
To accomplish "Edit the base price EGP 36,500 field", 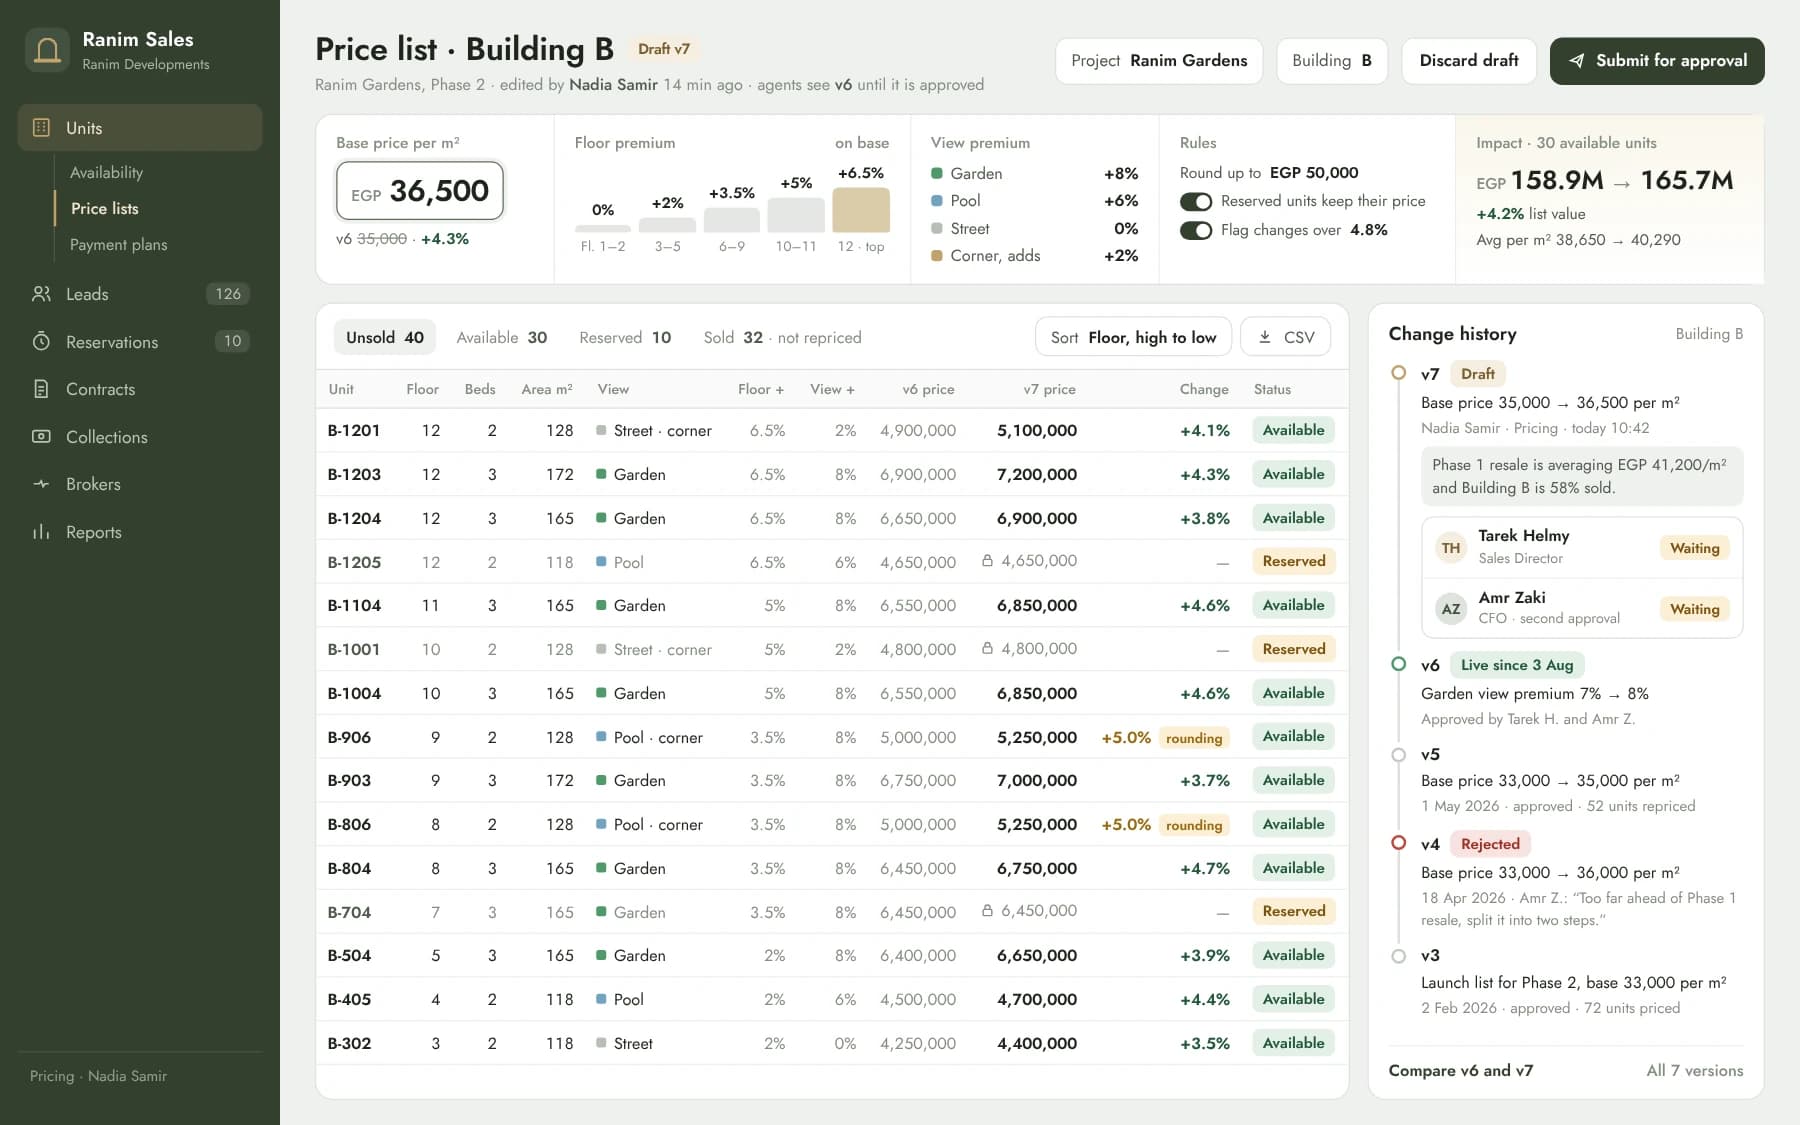I will [420, 190].
